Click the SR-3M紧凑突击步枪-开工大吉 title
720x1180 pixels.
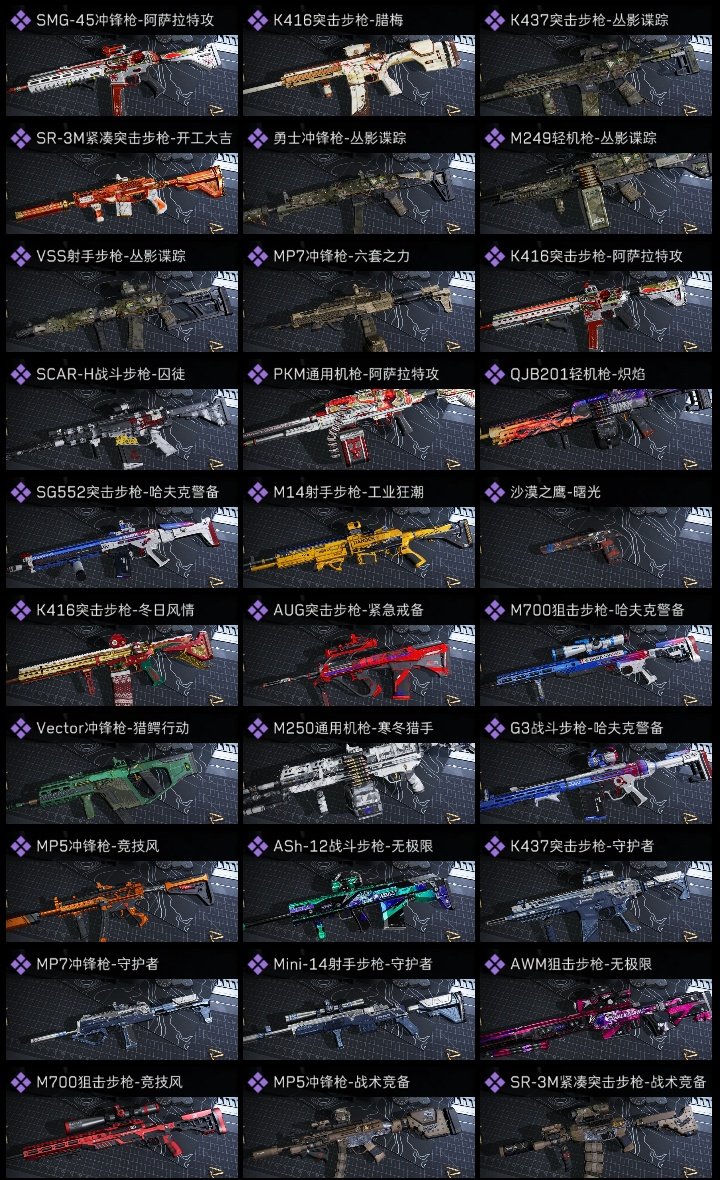(134, 138)
